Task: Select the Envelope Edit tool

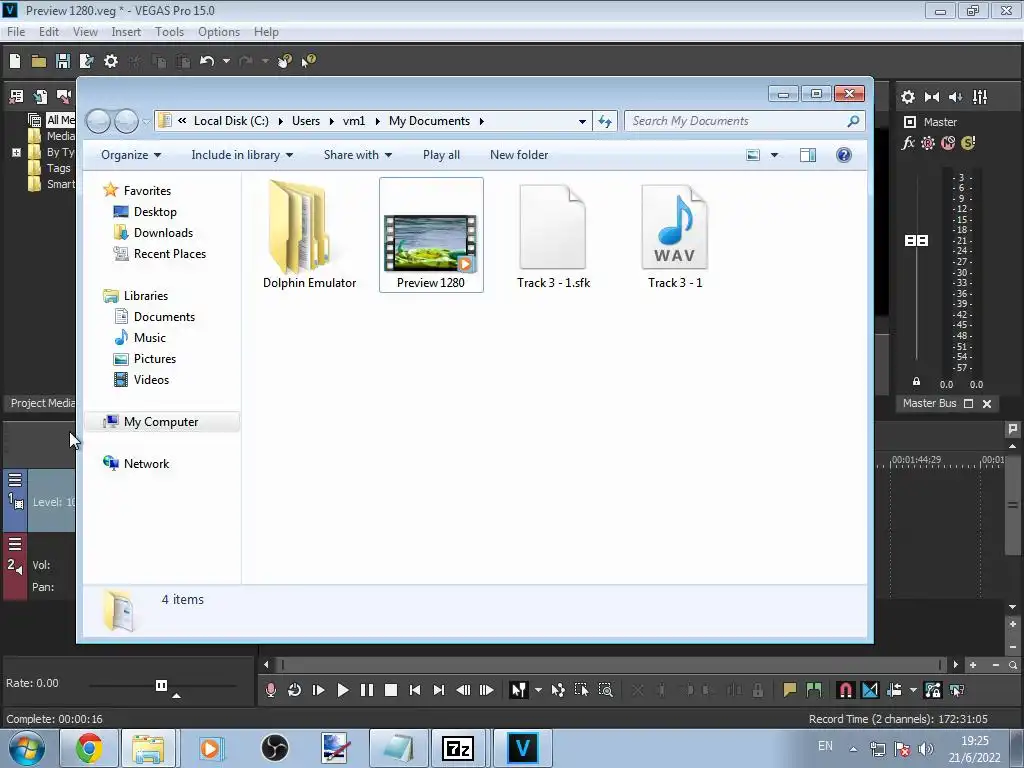Action: coord(558,690)
